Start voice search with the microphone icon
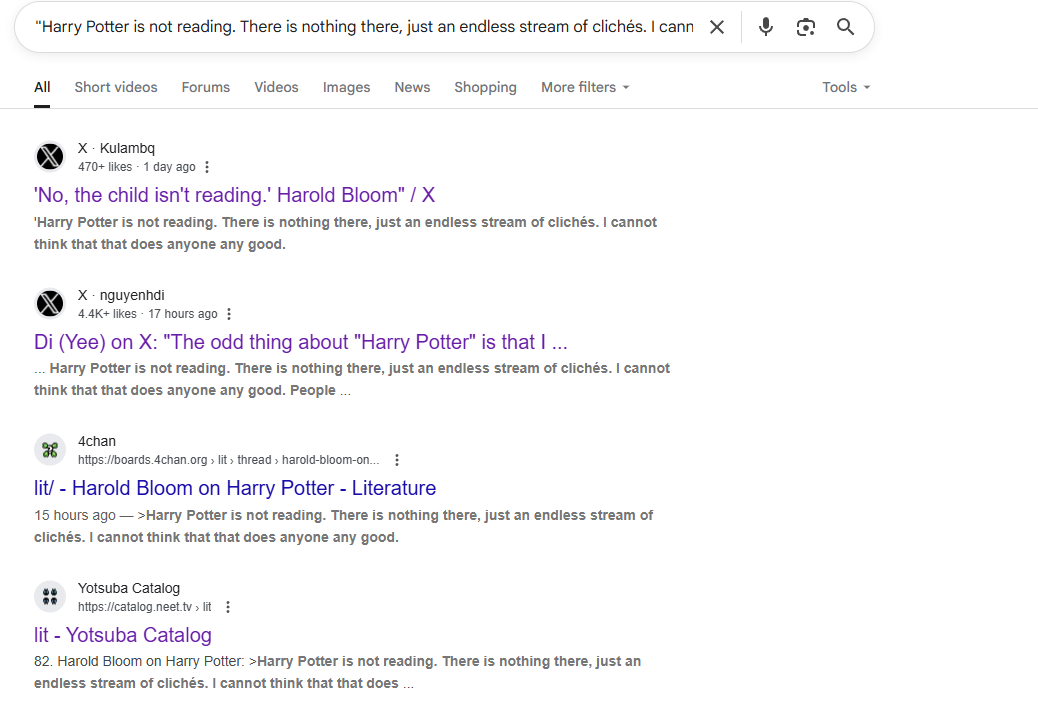1038x703 pixels. [766, 27]
